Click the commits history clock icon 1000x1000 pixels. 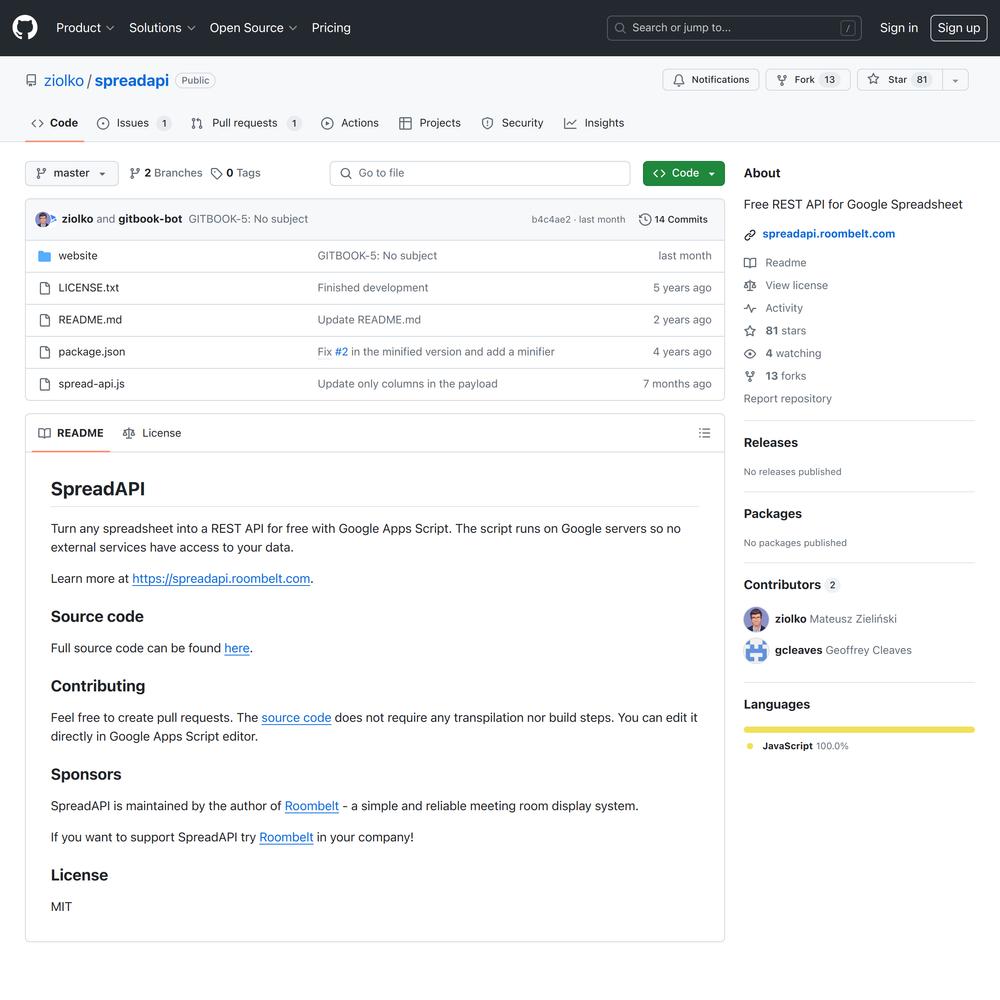(645, 219)
